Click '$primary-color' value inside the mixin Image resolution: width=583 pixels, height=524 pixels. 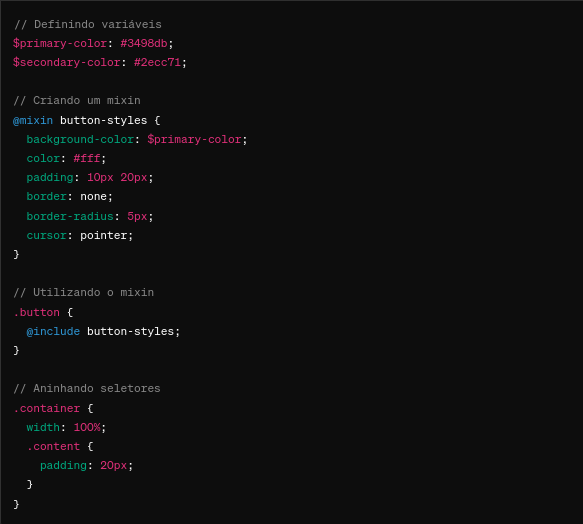[194, 139]
